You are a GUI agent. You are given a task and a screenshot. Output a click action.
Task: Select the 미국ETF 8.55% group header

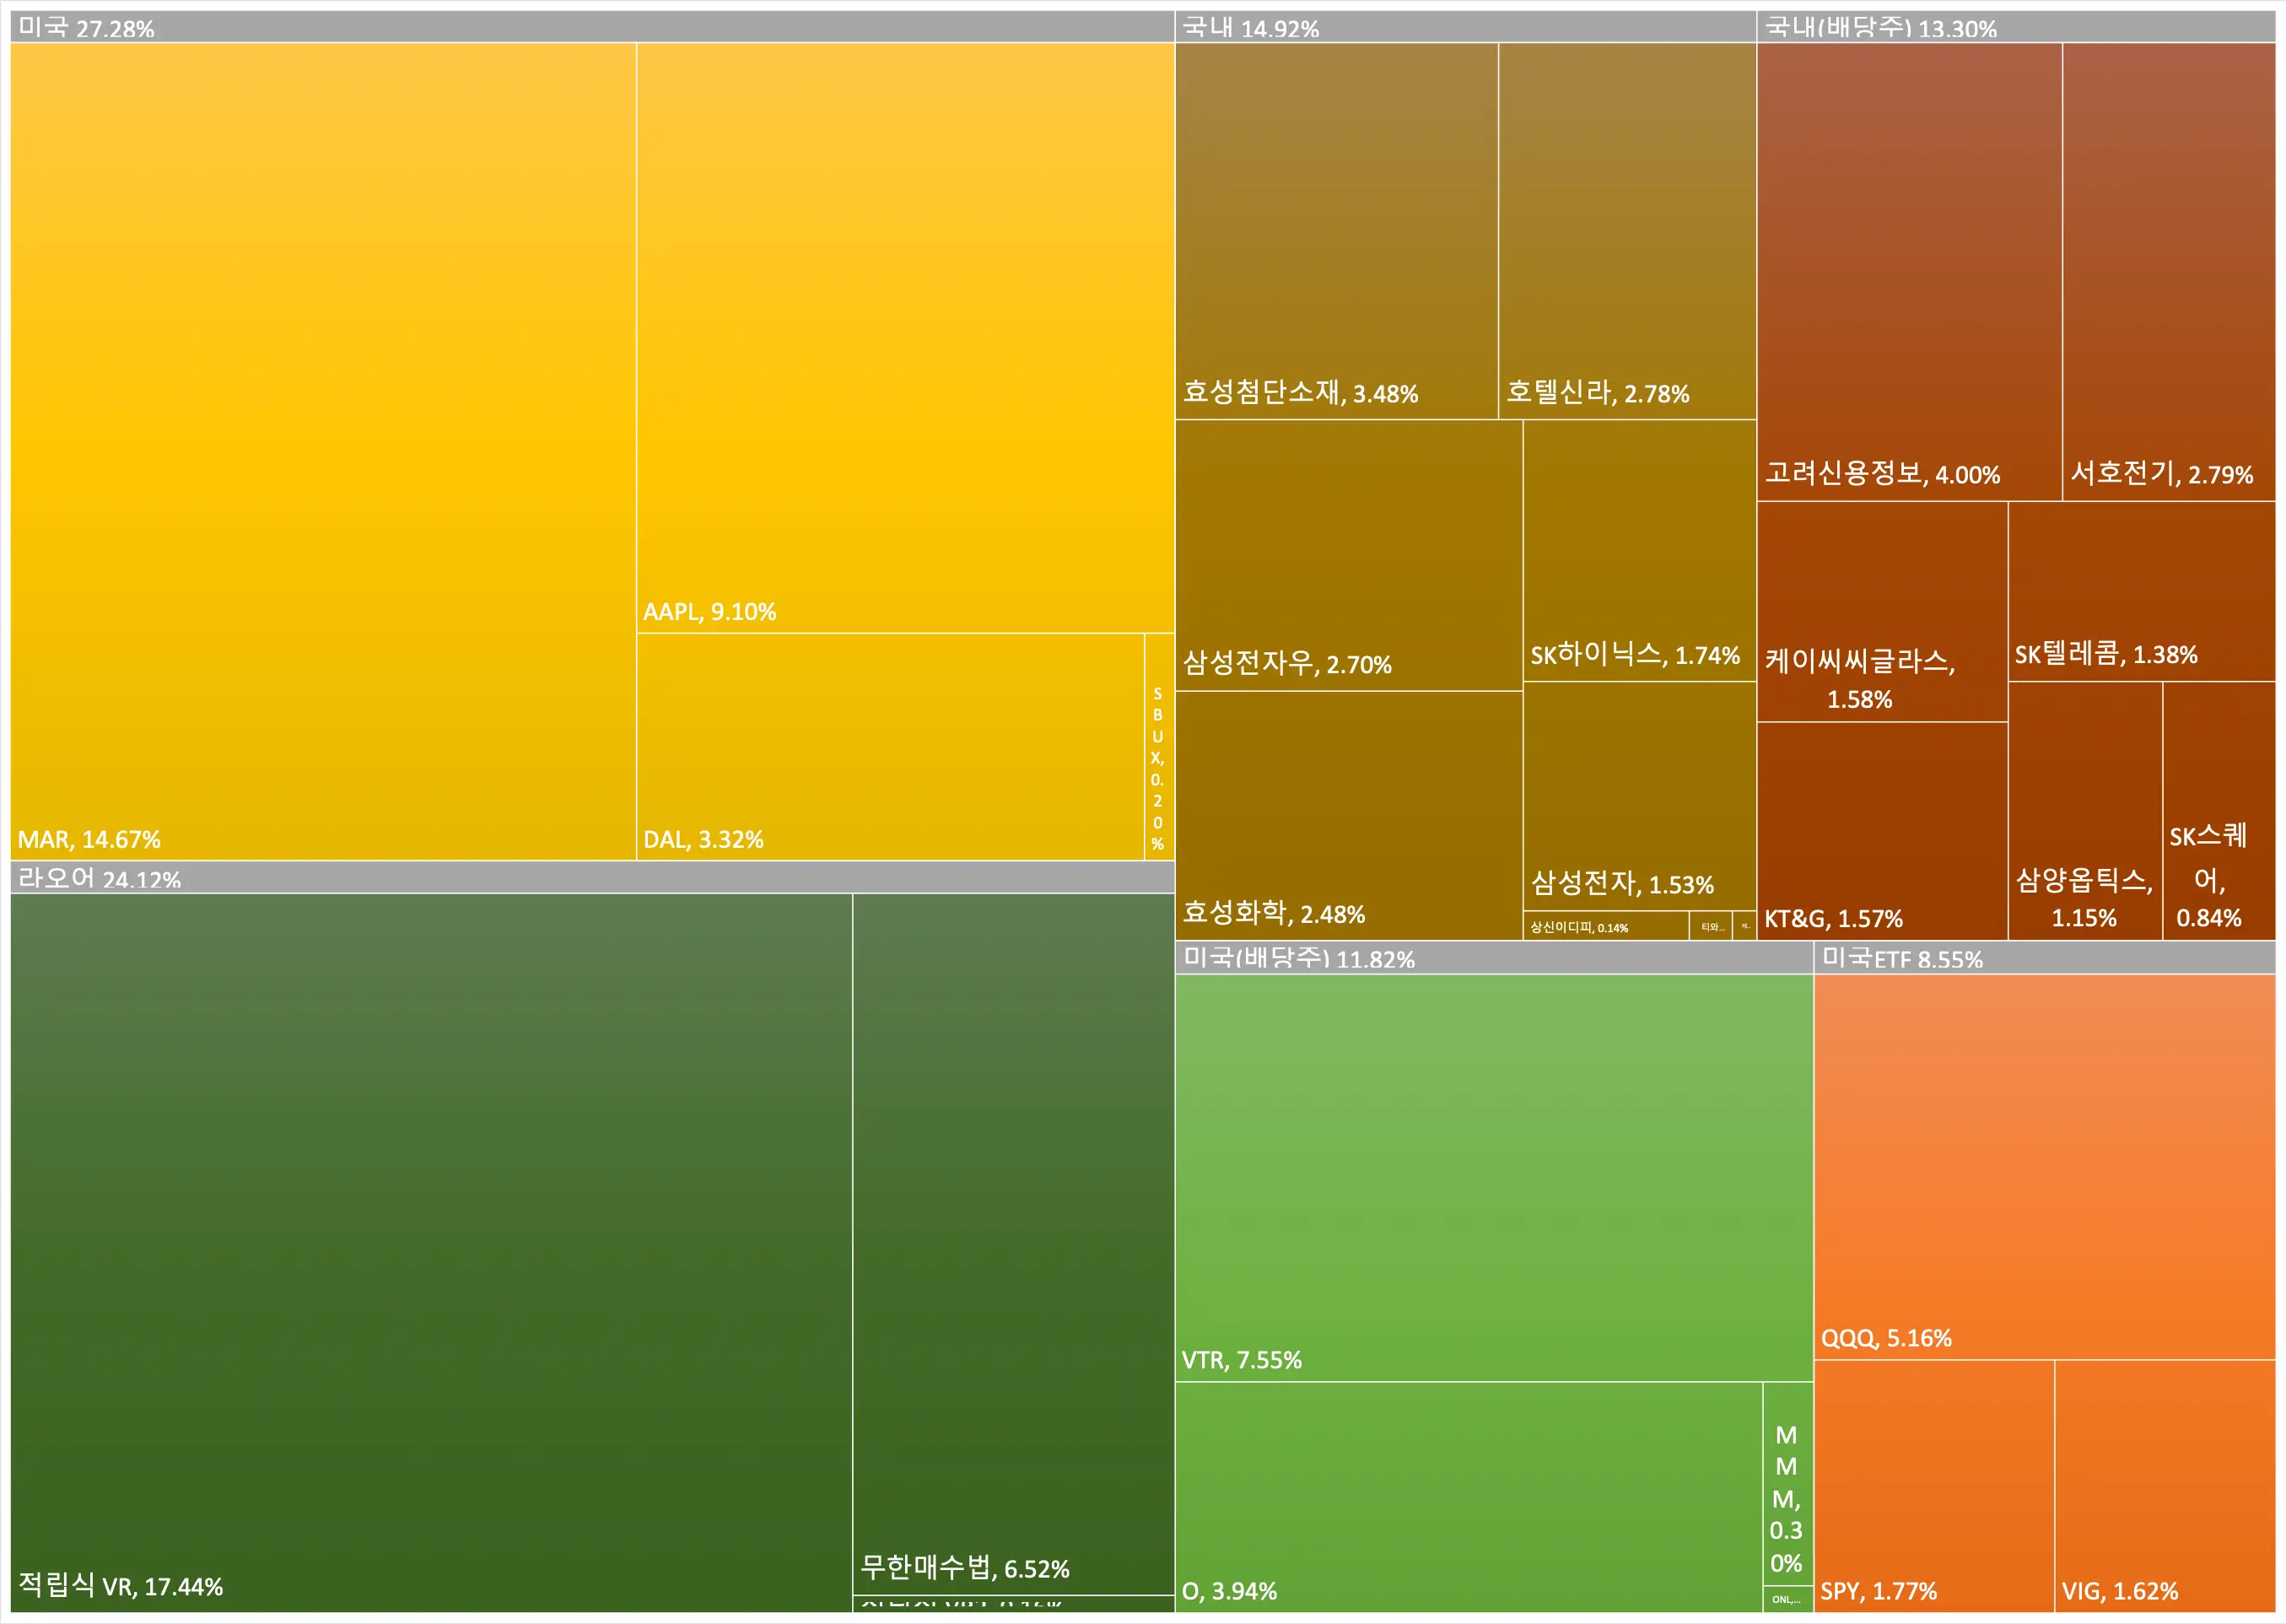pos(2045,957)
